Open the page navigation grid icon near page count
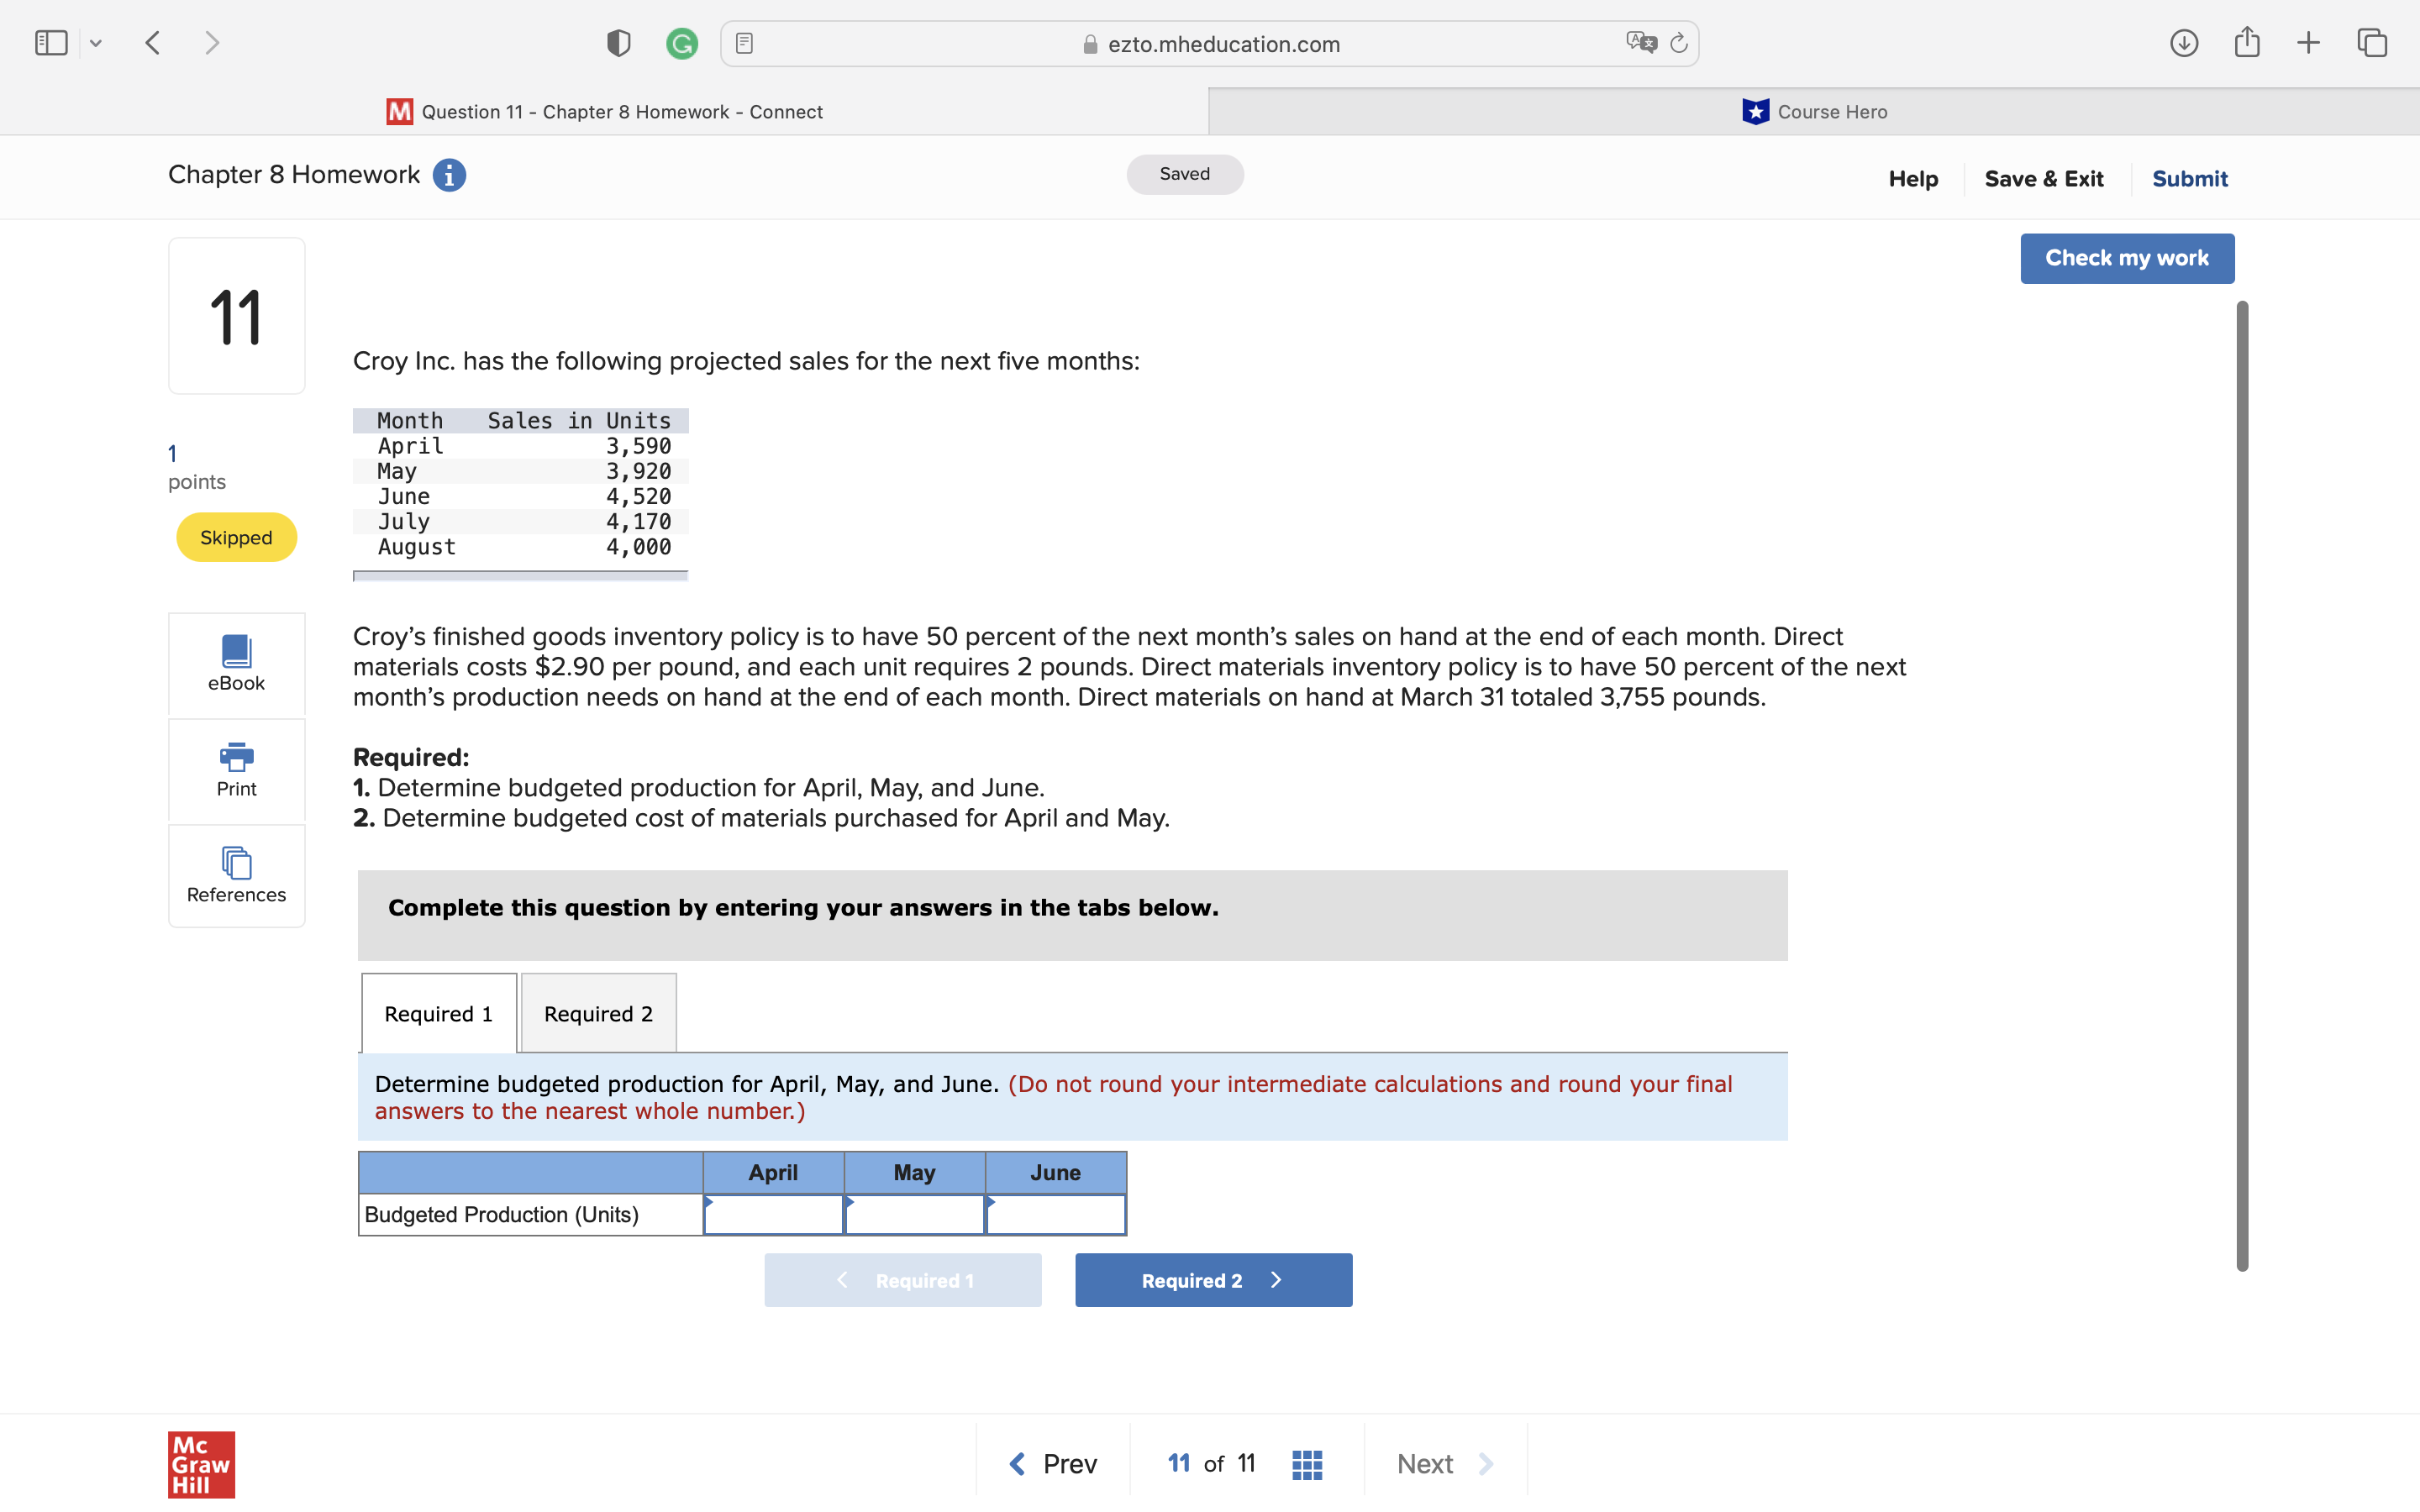 pyautogui.click(x=1306, y=1463)
